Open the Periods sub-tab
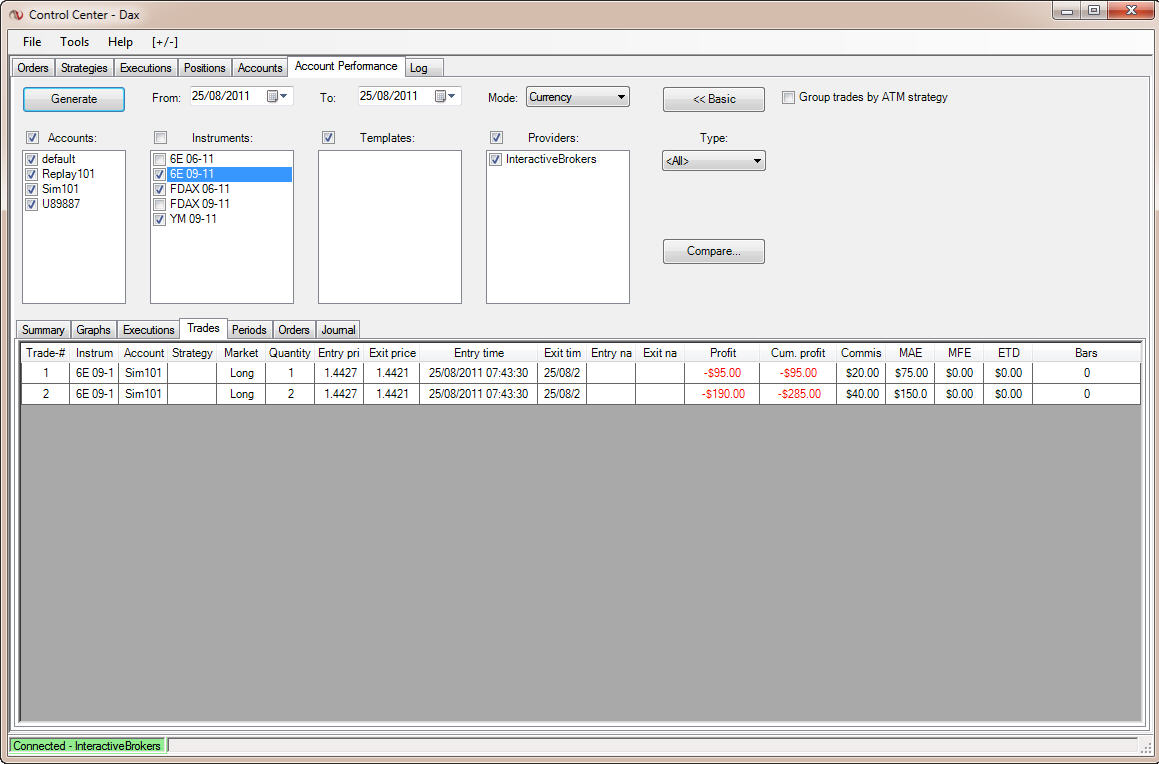This screenshot has height=764, width=1159. (249, 330)
